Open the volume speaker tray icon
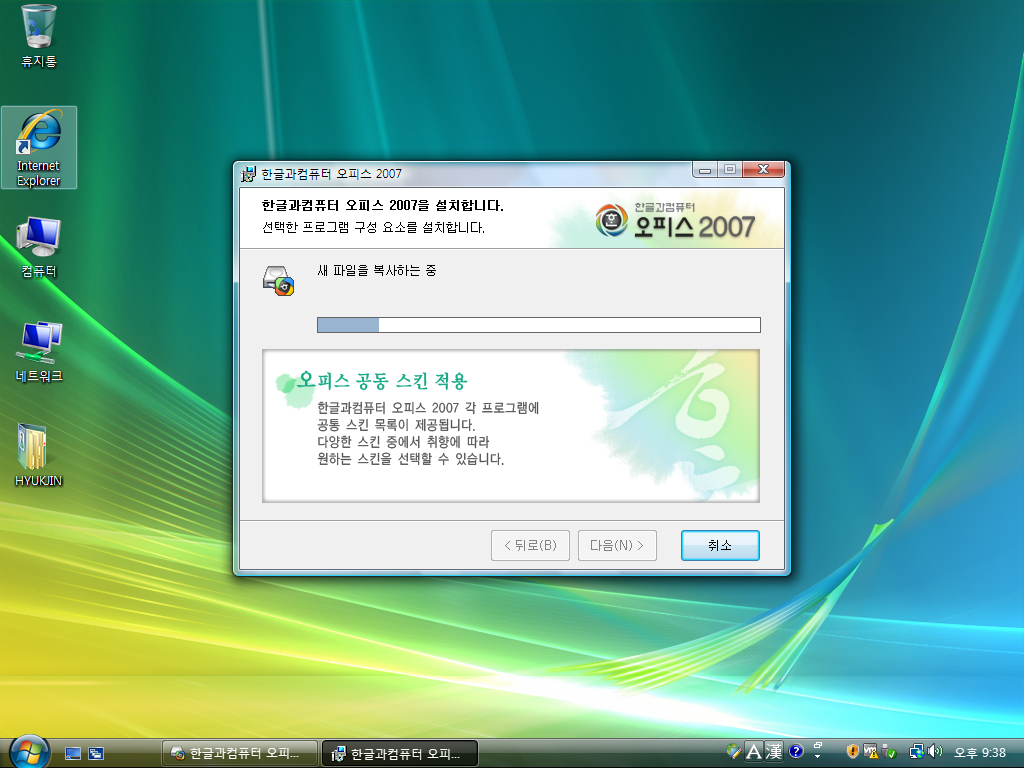This screenshot has height=768, width=1024. [x=935, y=752]
